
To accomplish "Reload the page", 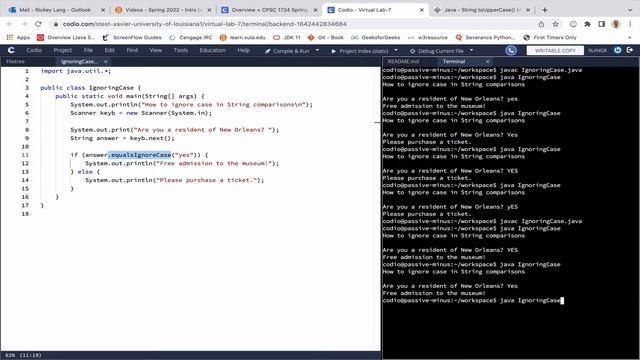I will coord(38,24).
